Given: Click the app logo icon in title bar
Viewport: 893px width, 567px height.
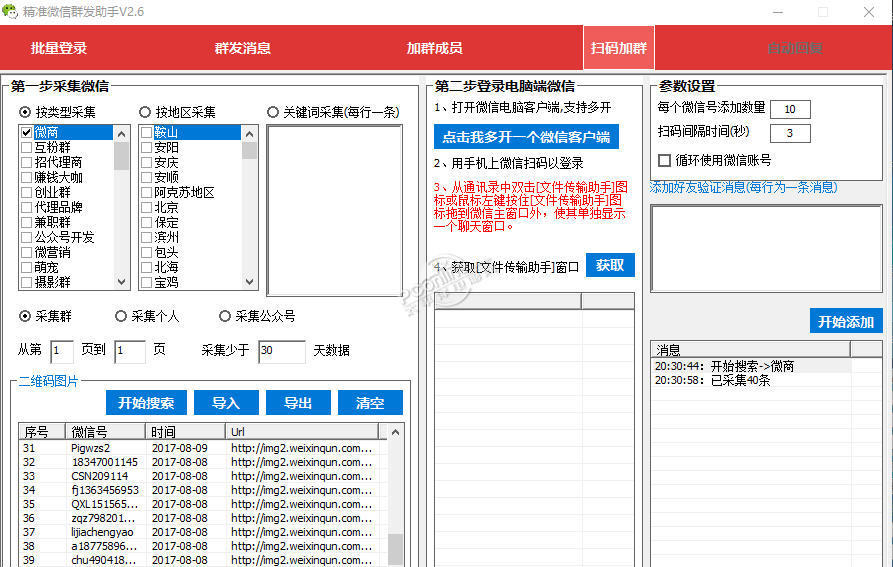Looking at the screenshot, I should [x=10, y=11].
